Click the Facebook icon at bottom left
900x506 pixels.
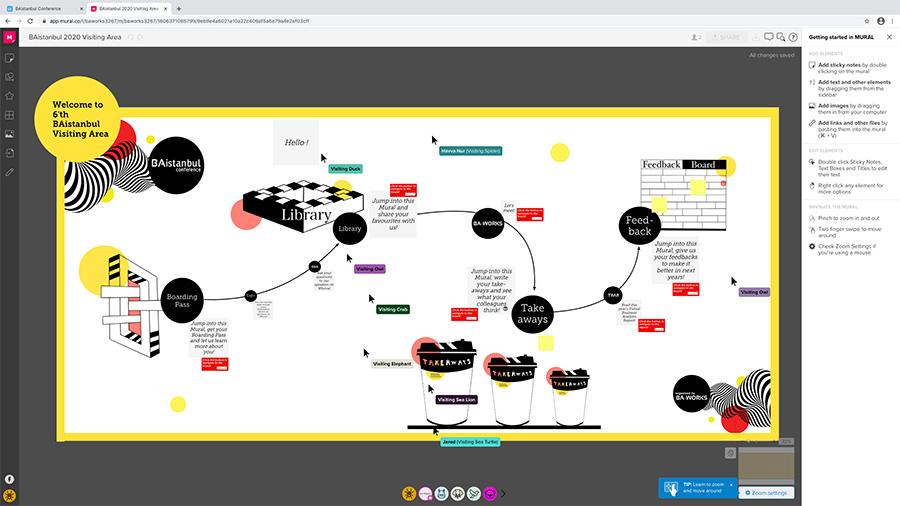[9, 479]
